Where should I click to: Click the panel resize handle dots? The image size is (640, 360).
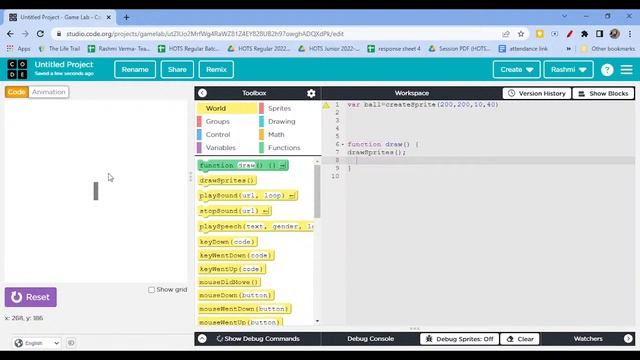point(190,176)
